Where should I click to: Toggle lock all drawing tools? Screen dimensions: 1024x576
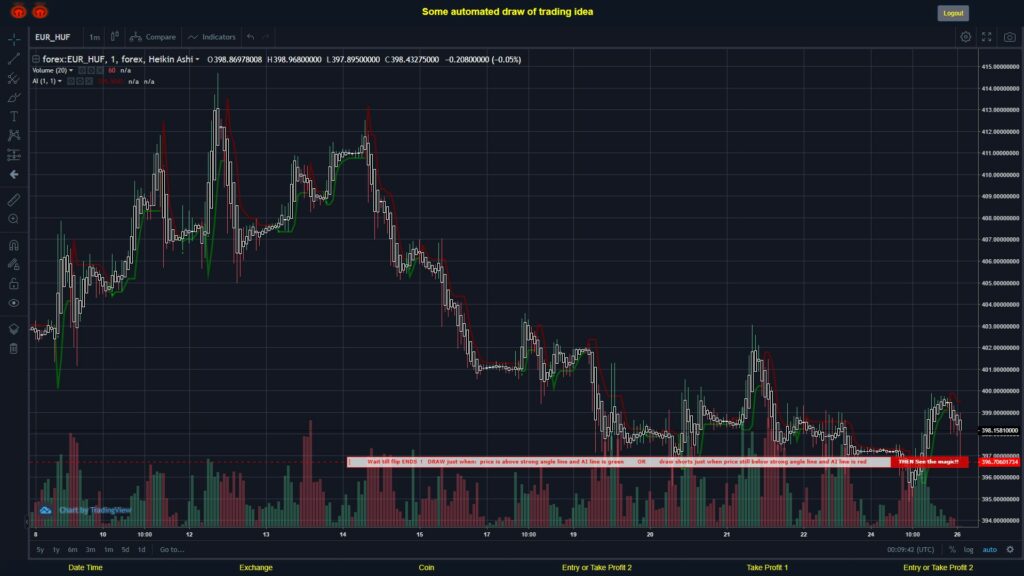tap(14, 283)
